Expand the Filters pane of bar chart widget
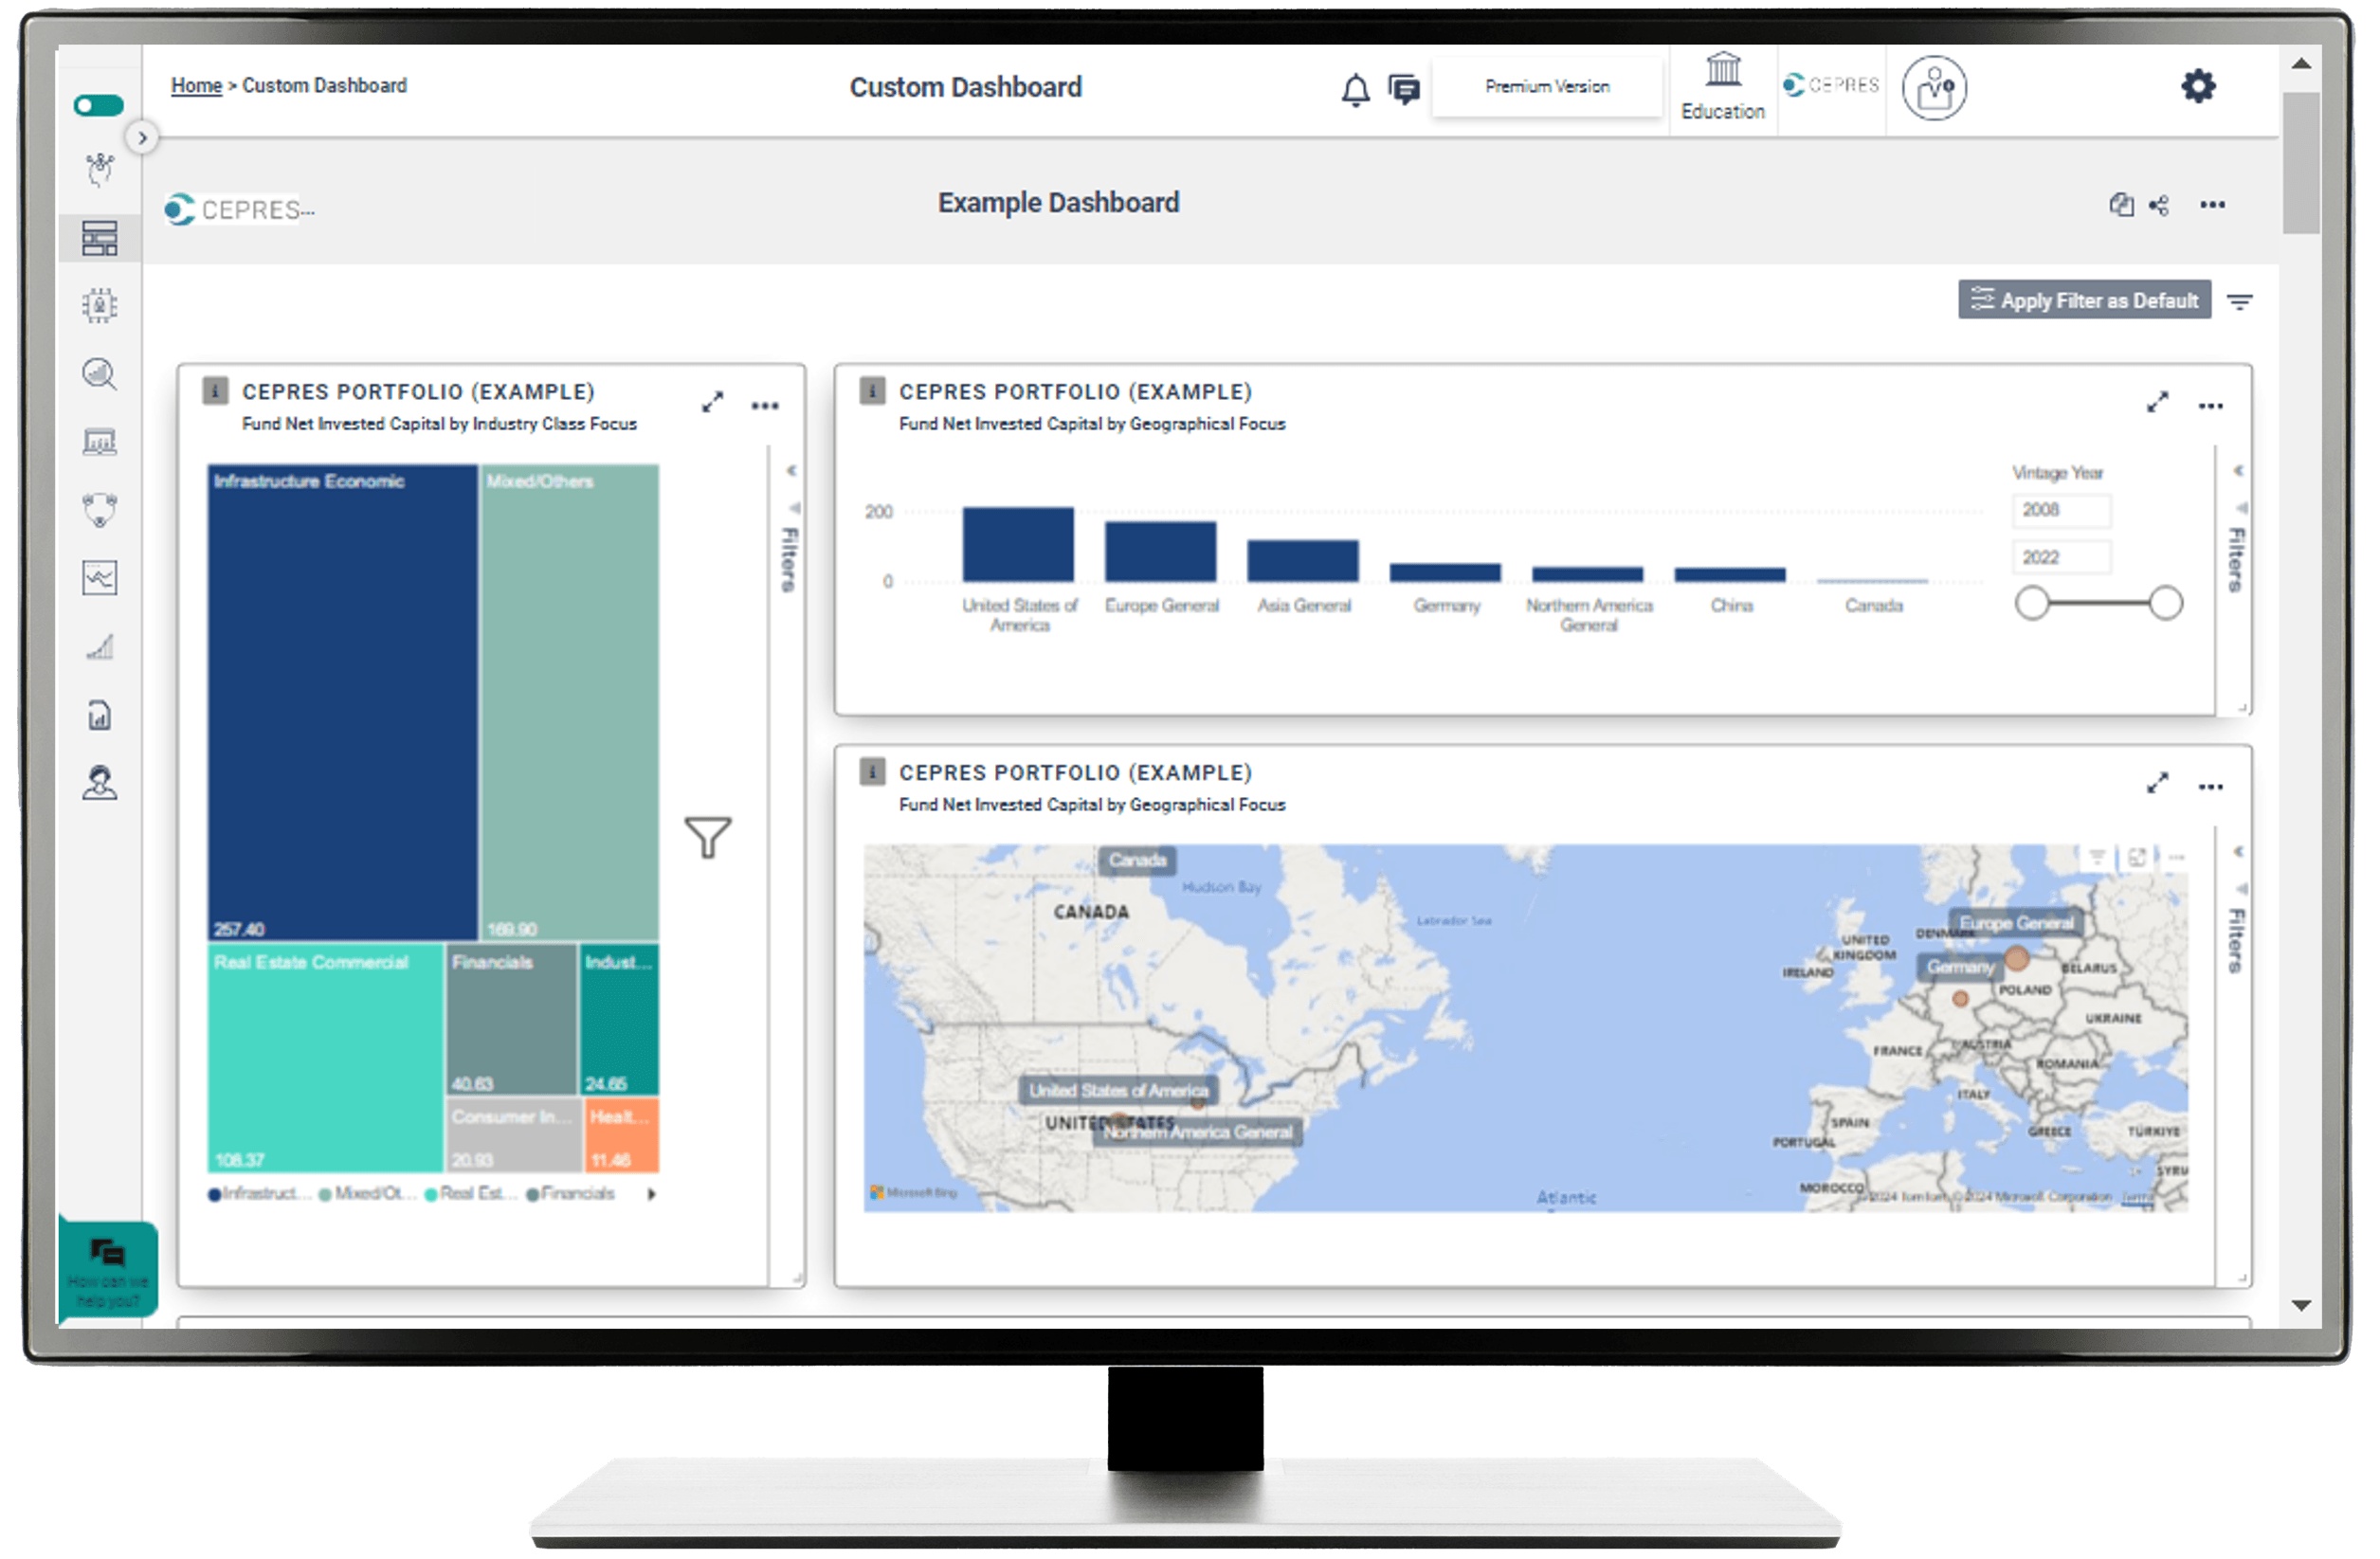Image resolution: width=2380 pixels, height=1559 pixels. pyautogui.click(x=2241, y=471)
